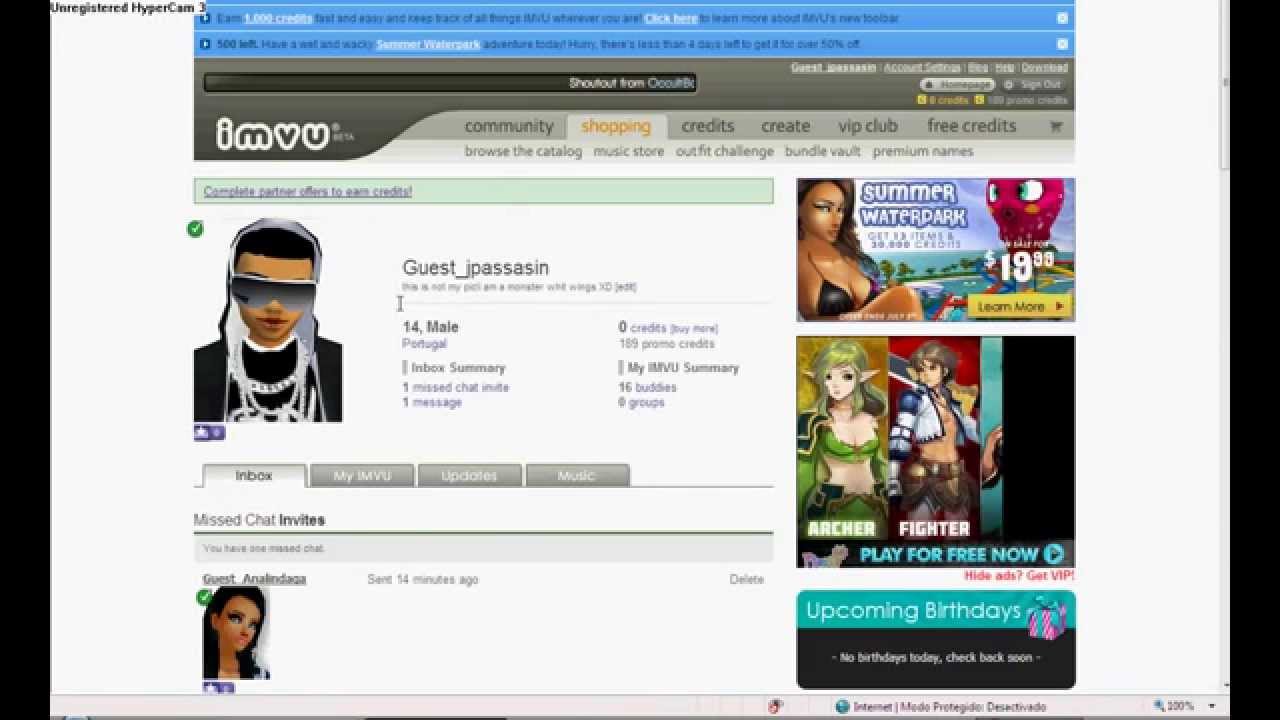Click 'Hide ads? Get VIP!' link
The width and height of the screenshot is (1280, 720).
(x=1019, y=576)
